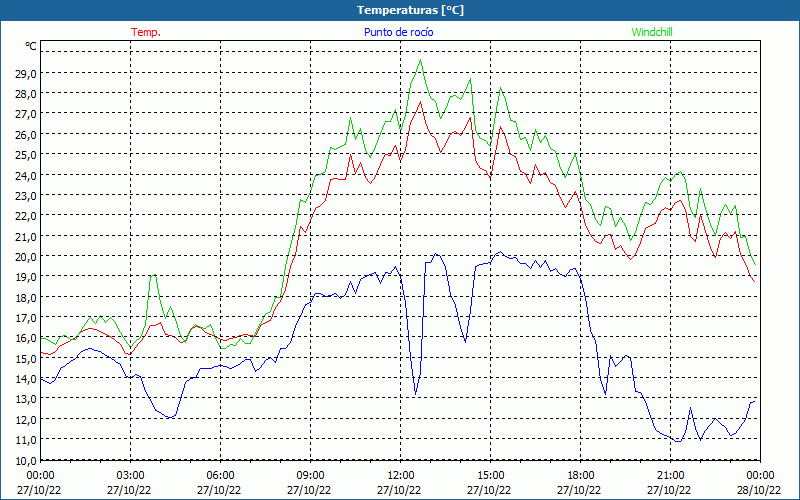The width and height of the screenshot is (800, 500).
Task: Click the 12,0 y-axis value
Action: tap(26, 419)
